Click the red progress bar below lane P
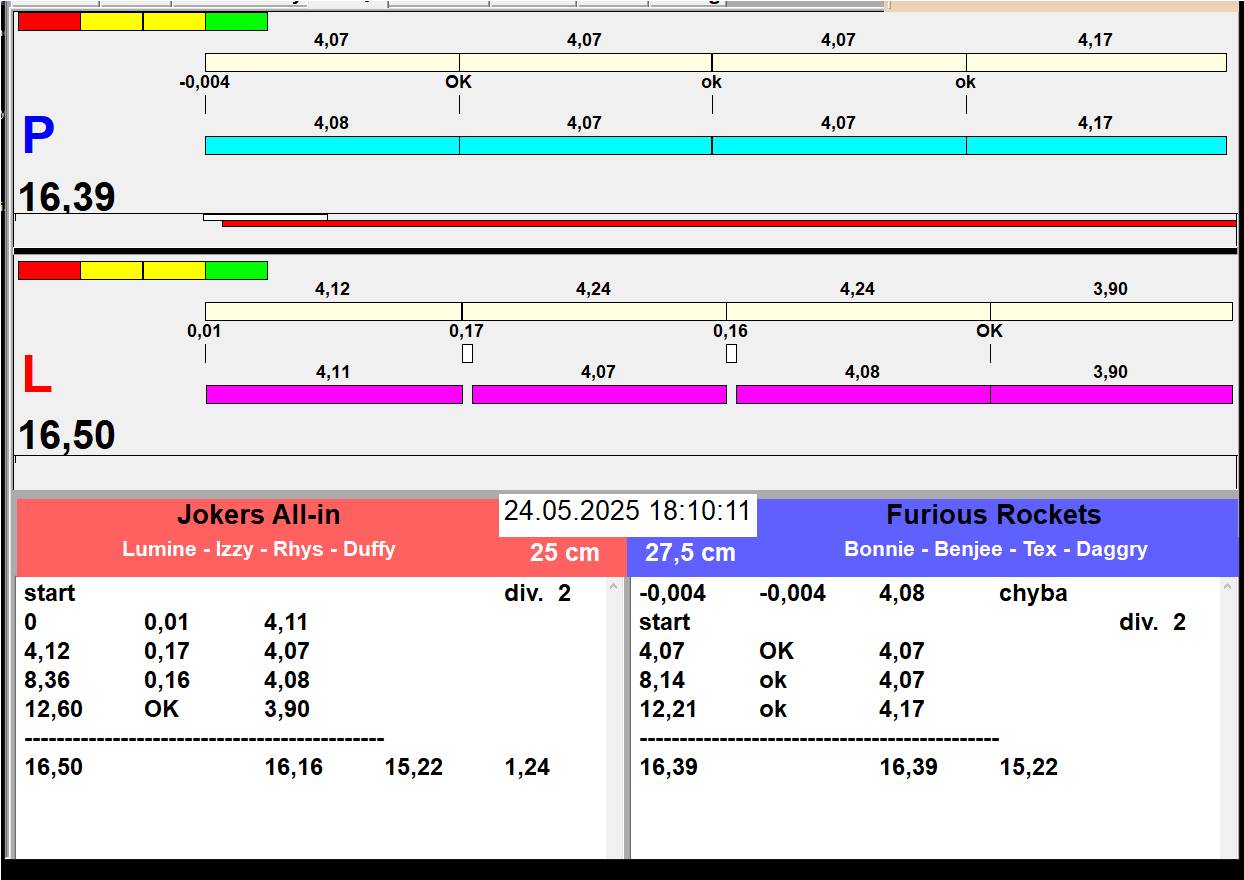This screenshot has height=880, width=1244. click(x=728, y=223)
